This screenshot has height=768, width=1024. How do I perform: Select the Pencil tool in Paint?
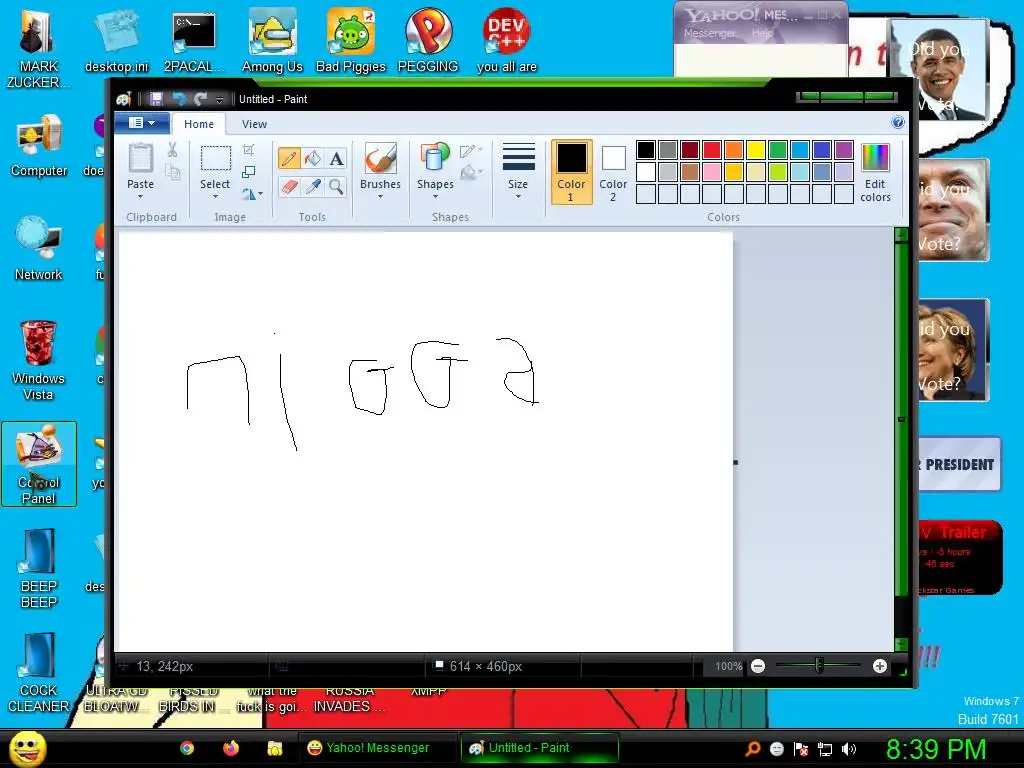click(289, 158)
